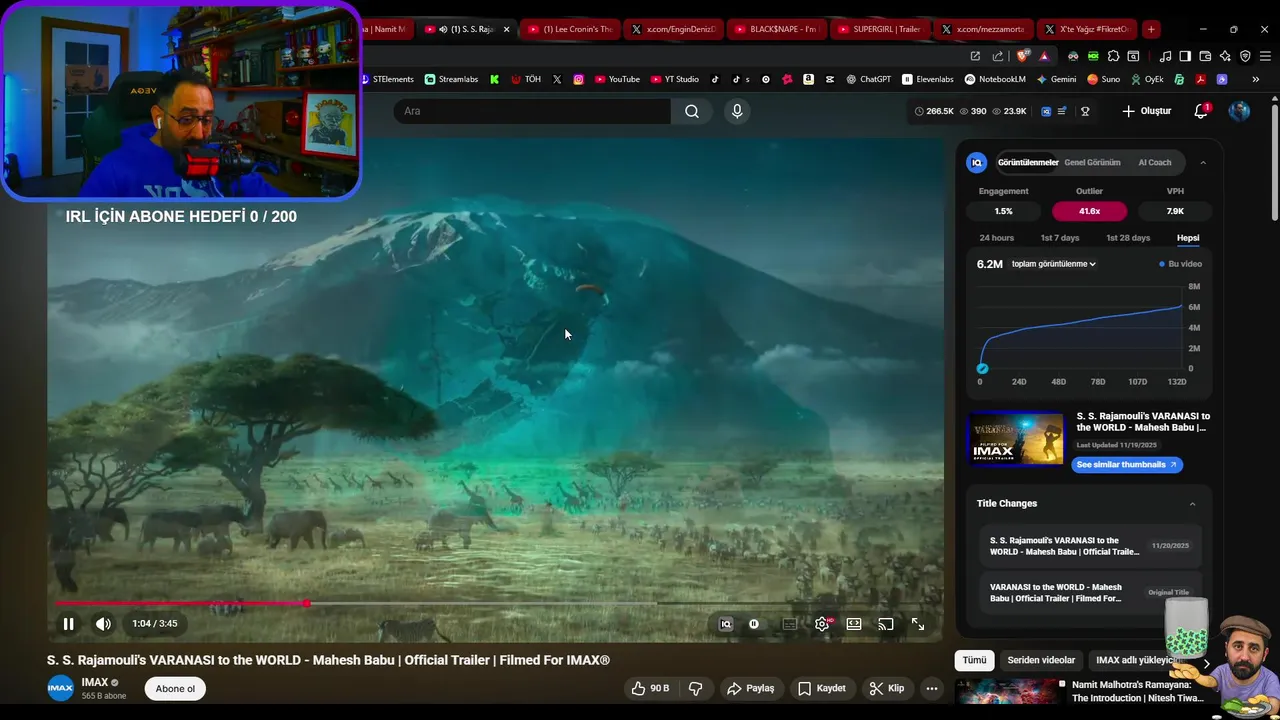Click the Outlier 41.6x value pill
The image size is (1280, 720).
(x=1089, y=211)
